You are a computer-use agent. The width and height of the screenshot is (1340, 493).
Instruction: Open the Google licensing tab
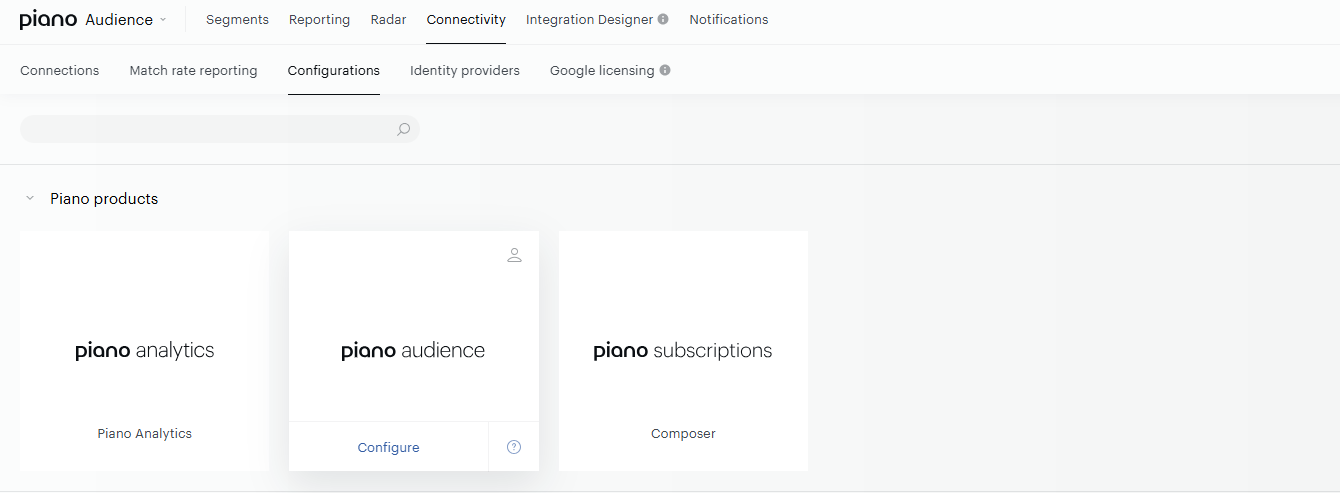(602, 71)
